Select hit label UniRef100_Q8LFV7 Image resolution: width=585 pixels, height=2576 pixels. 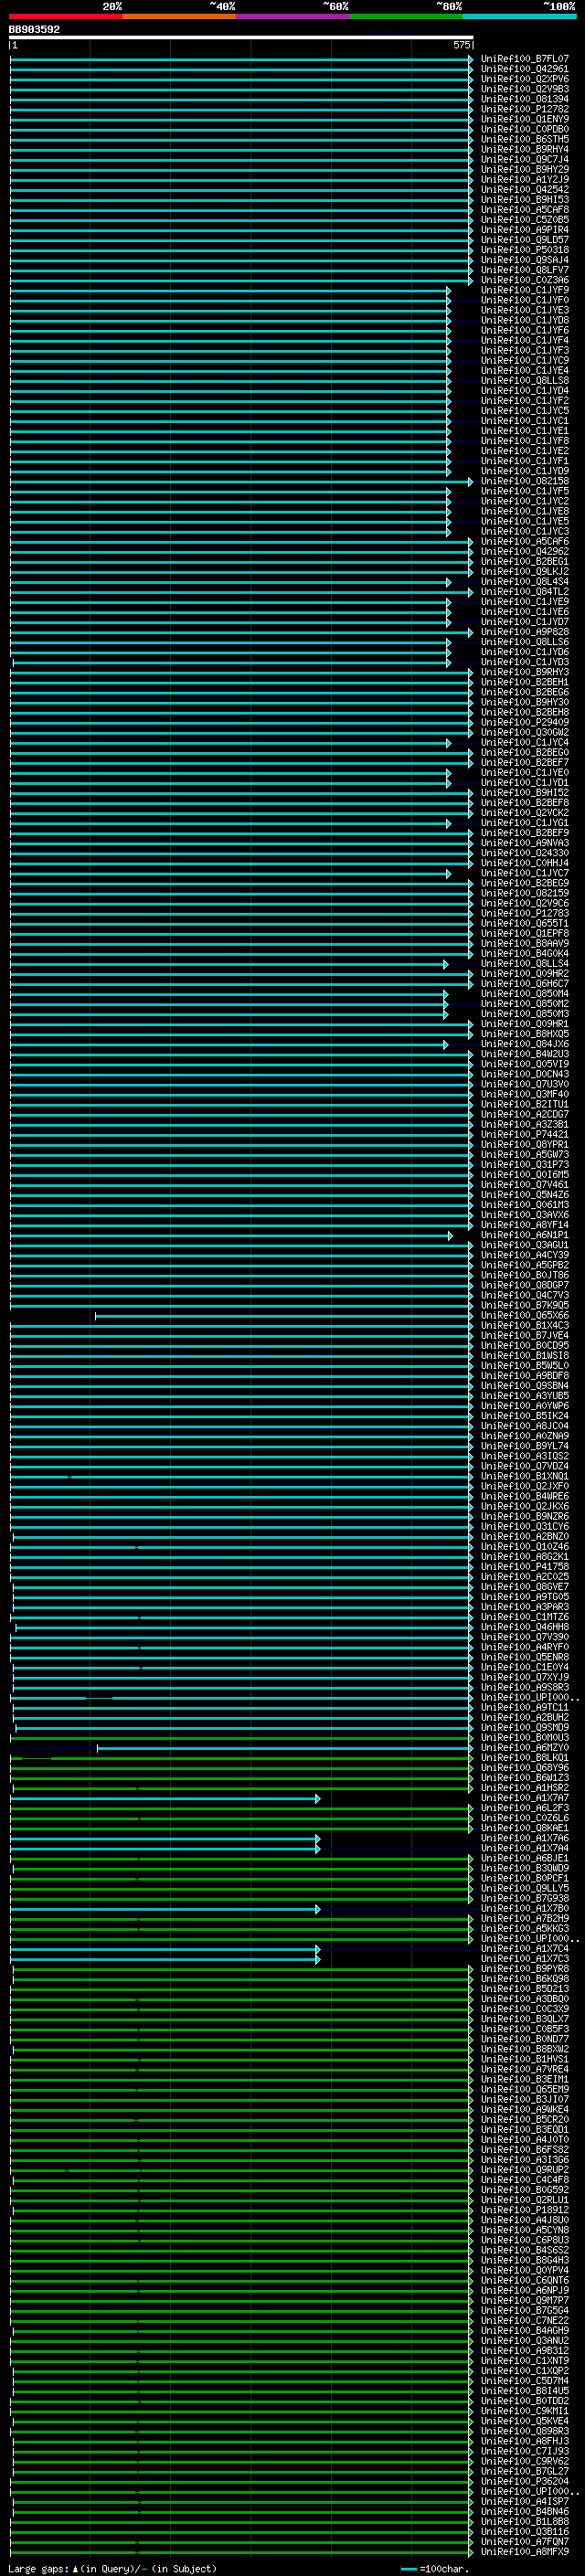coord(524,270)
